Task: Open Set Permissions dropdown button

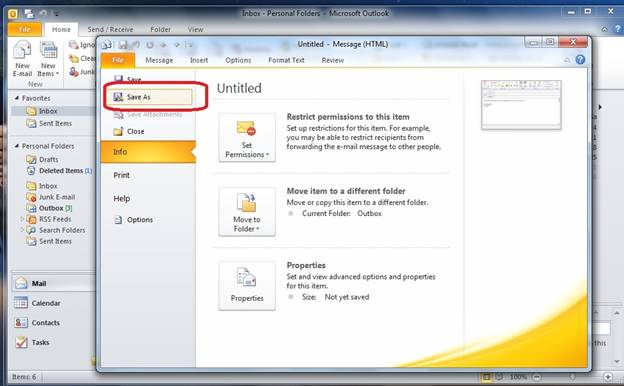Action: pos(247,138)
